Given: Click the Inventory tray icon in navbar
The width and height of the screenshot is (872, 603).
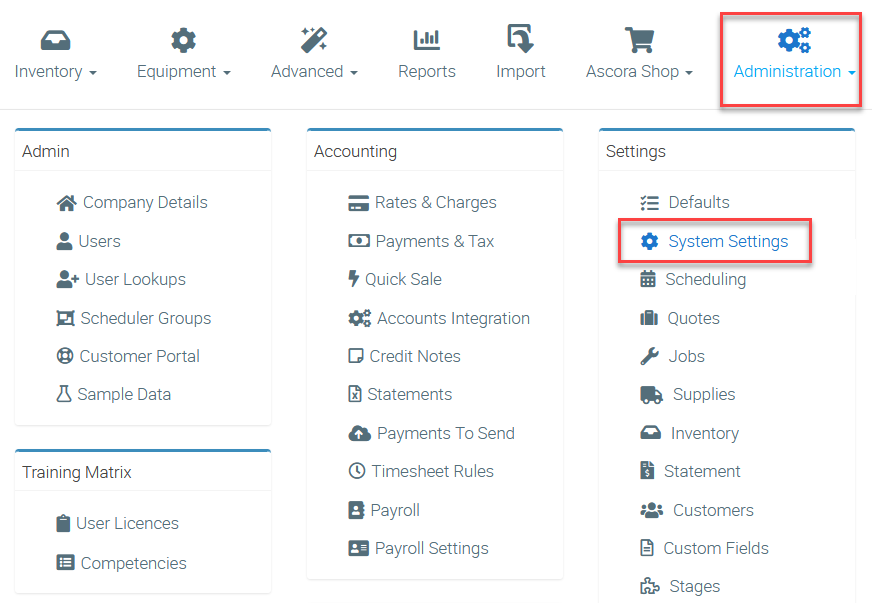Looking at the screenshot, I should click(56, 40).
